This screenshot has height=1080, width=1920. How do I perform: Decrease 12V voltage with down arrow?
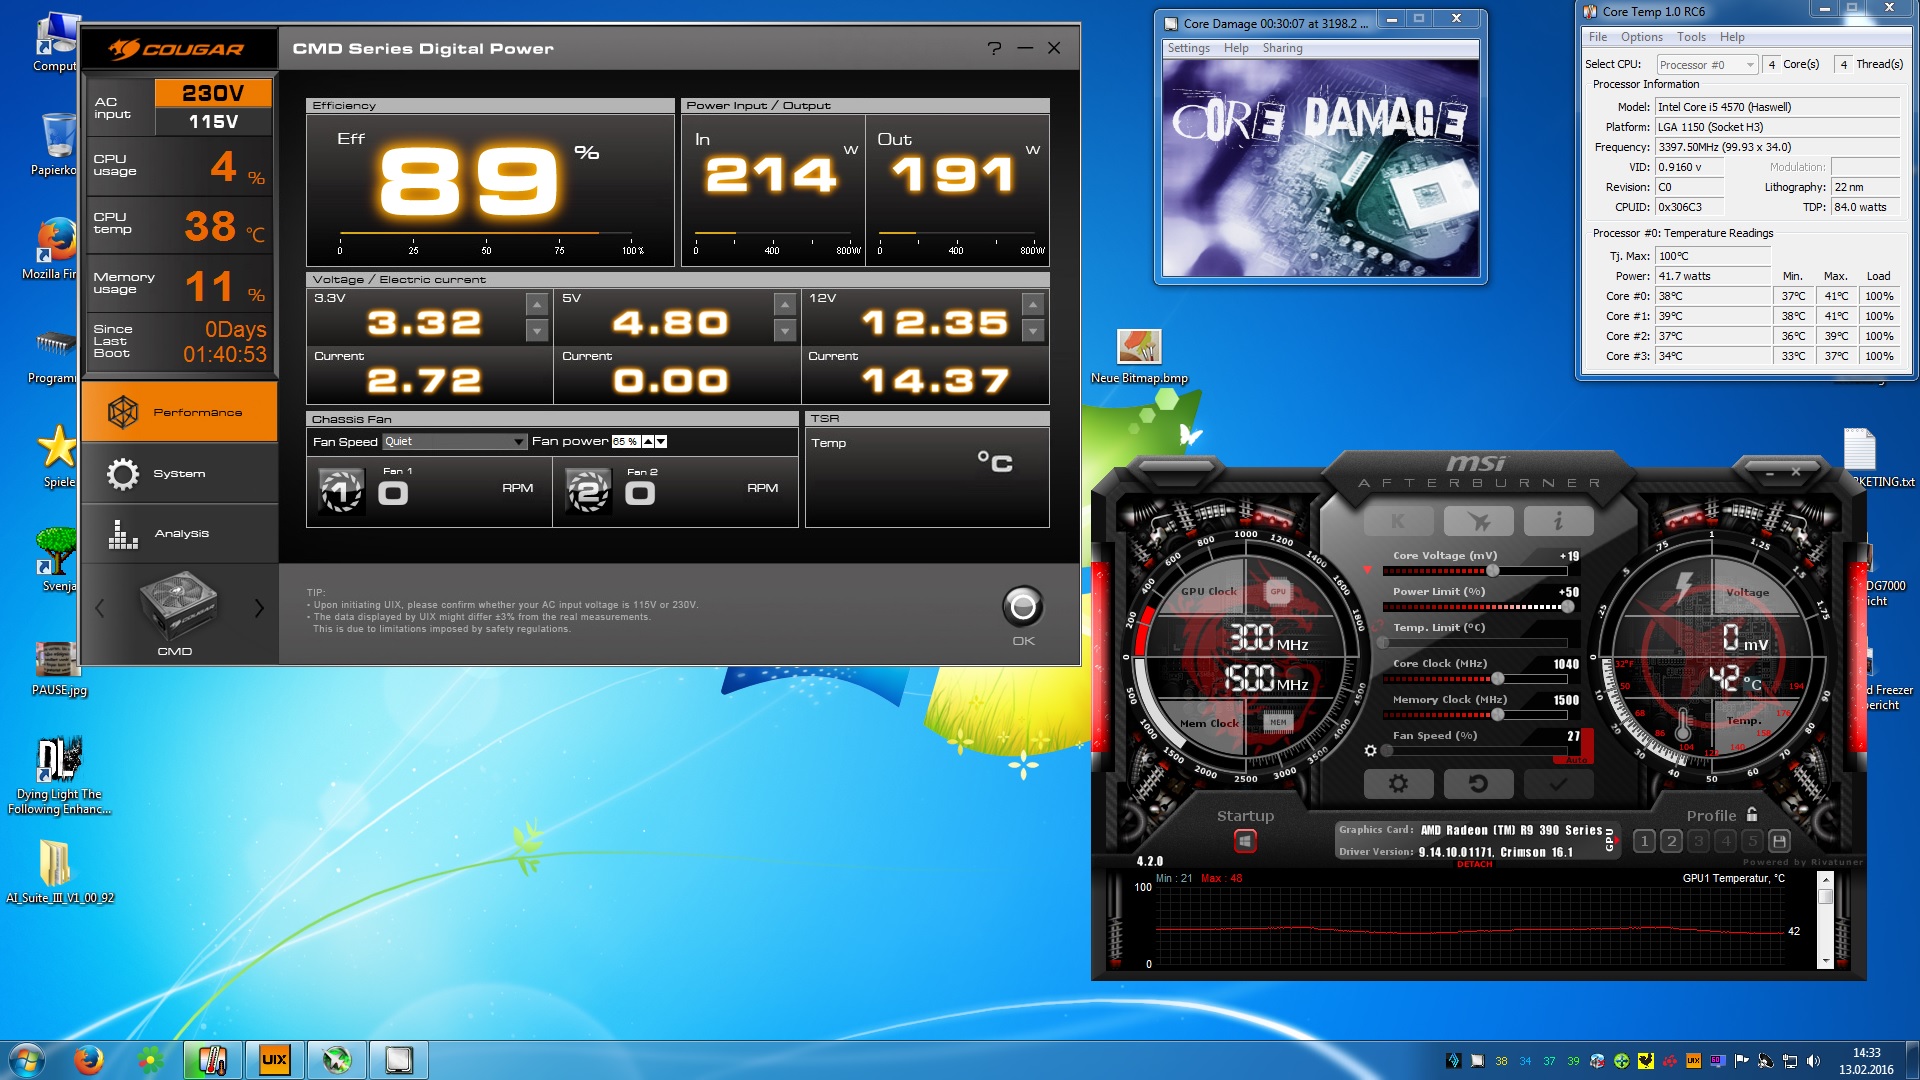click(1033, 330)
